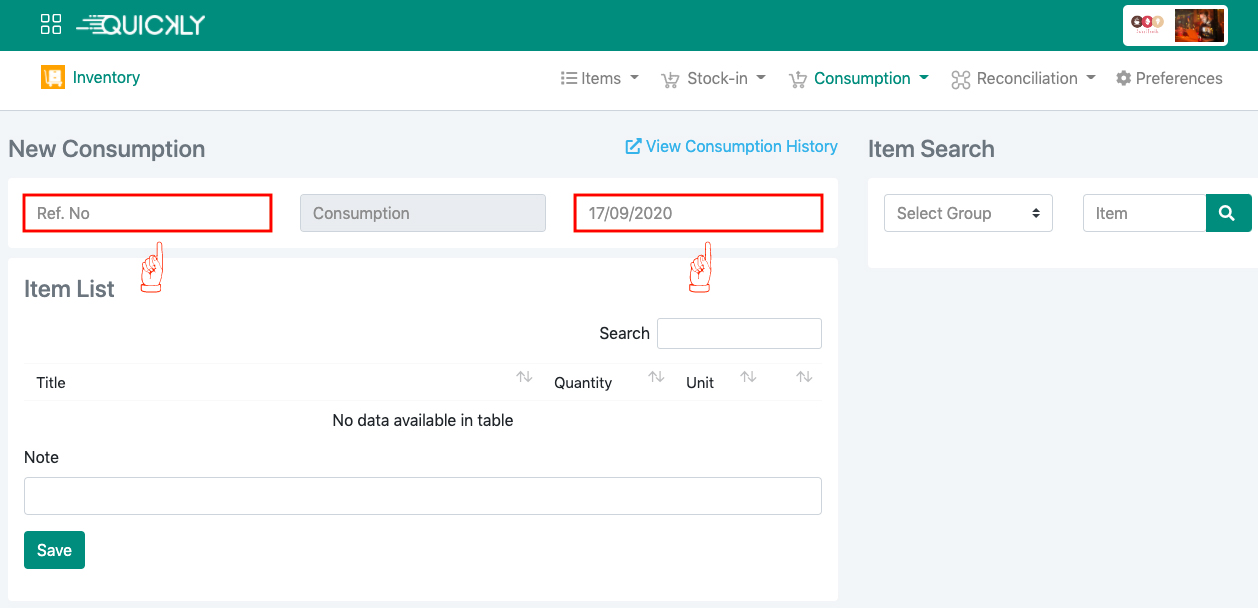Sort the table by Title column
The height and width of the screenshot is (608, 1258).
tap(524, 377)
